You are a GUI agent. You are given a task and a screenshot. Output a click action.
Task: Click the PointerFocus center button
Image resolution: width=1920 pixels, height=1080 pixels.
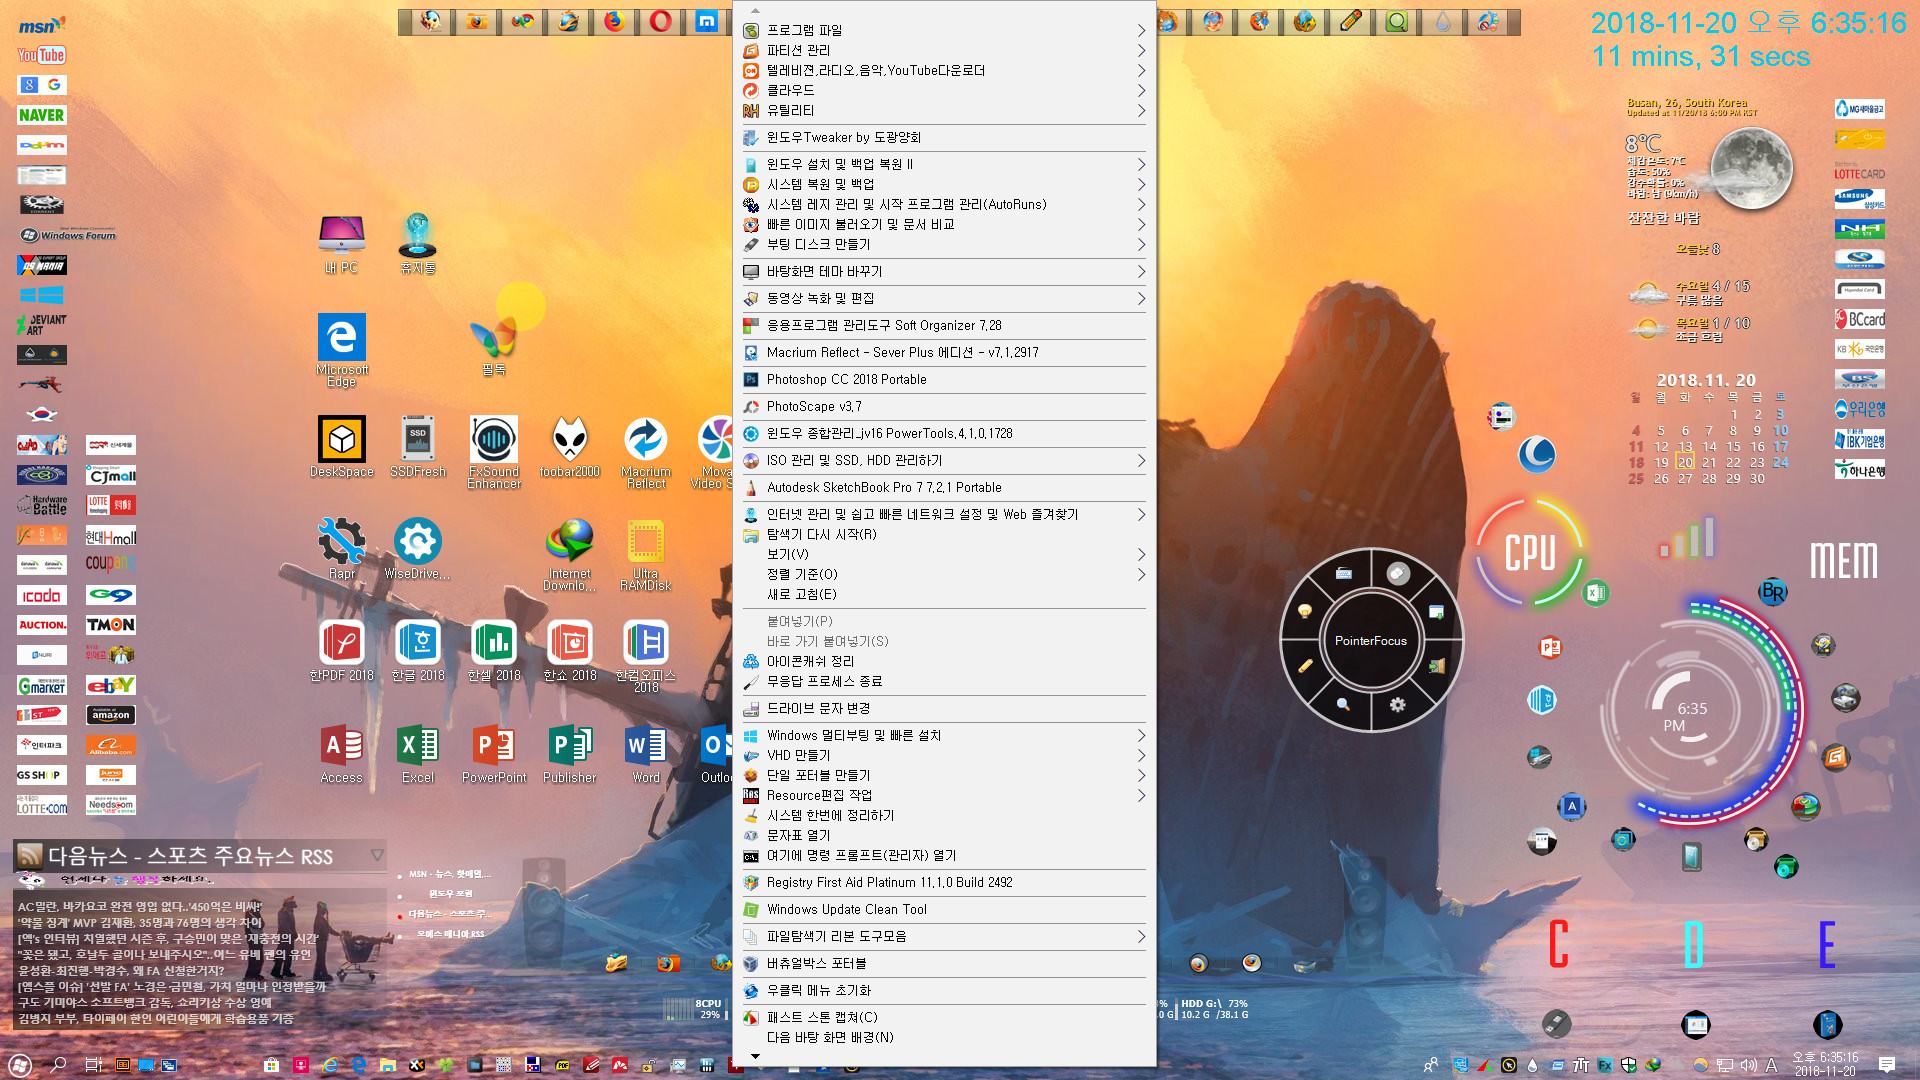(x=1370, y=641)
